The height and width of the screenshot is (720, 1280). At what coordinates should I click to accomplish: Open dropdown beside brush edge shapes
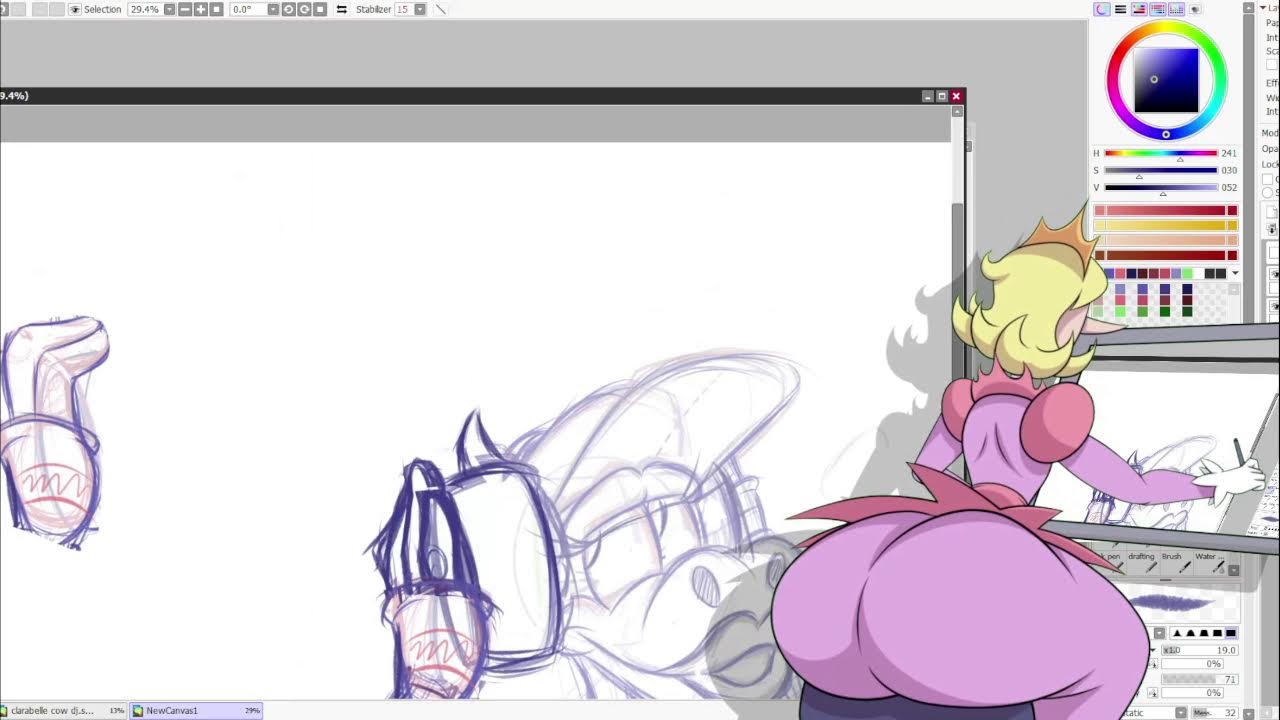[x=1159, y=633]
